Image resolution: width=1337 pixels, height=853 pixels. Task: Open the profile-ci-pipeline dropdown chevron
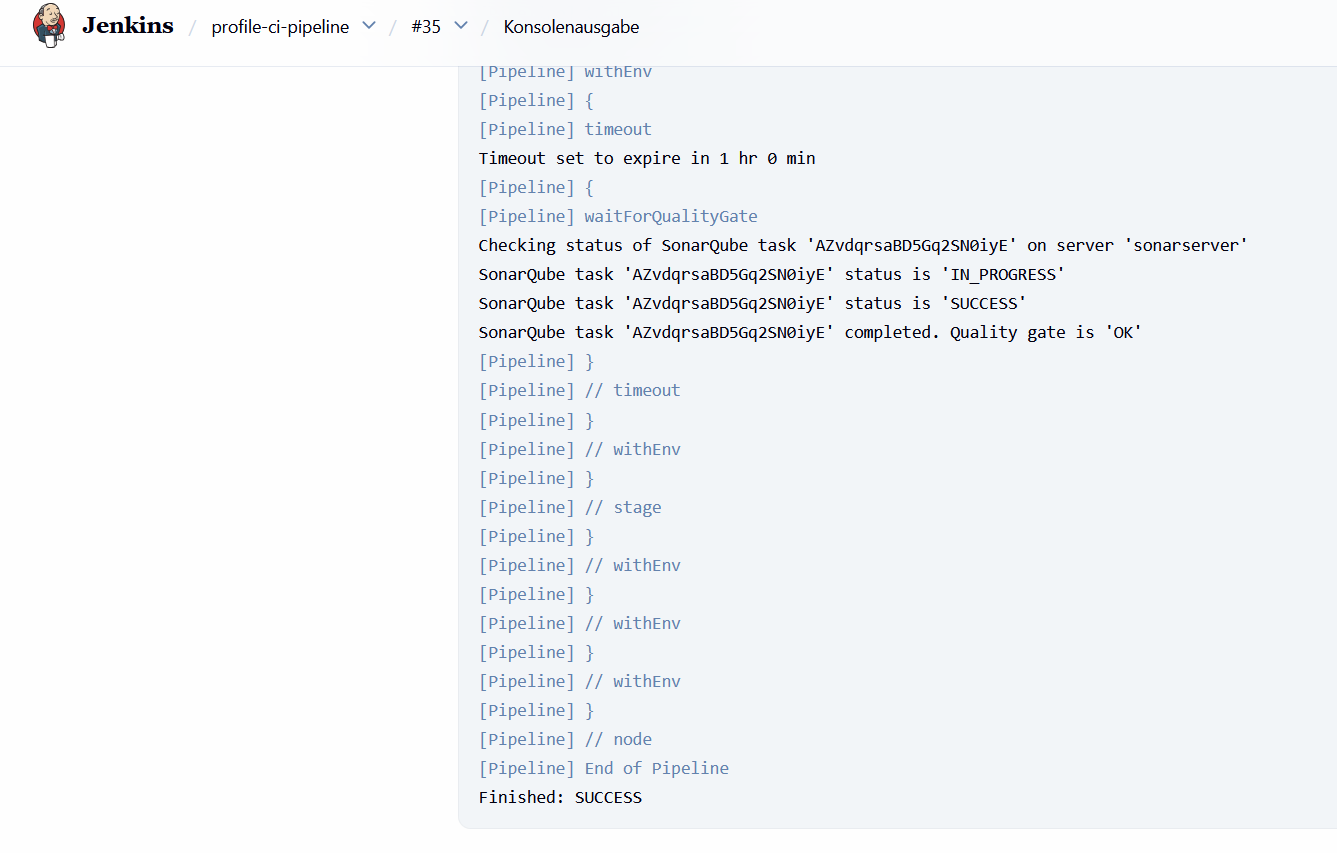point(369,27)
